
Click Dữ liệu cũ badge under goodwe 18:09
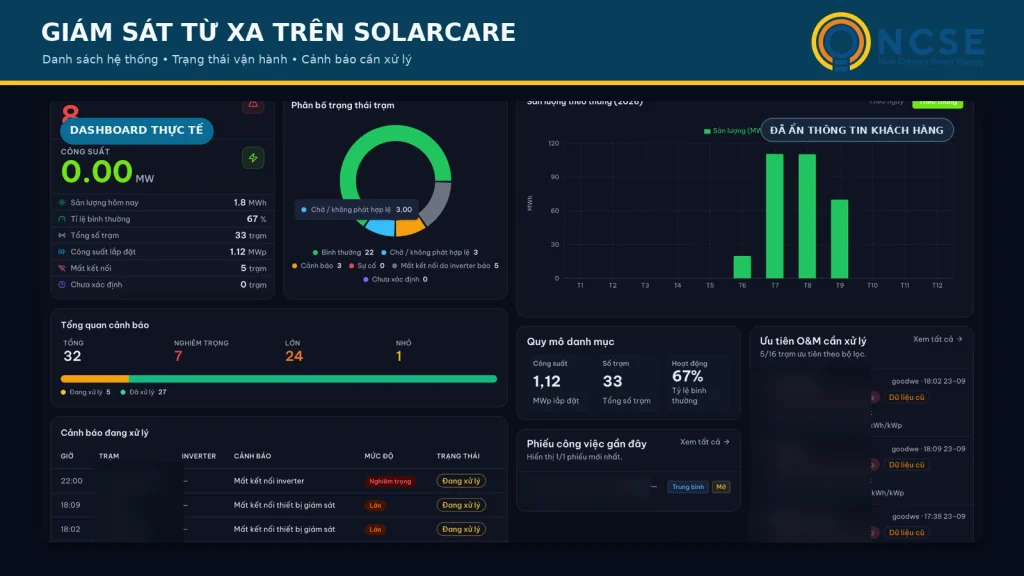(906, 465)
